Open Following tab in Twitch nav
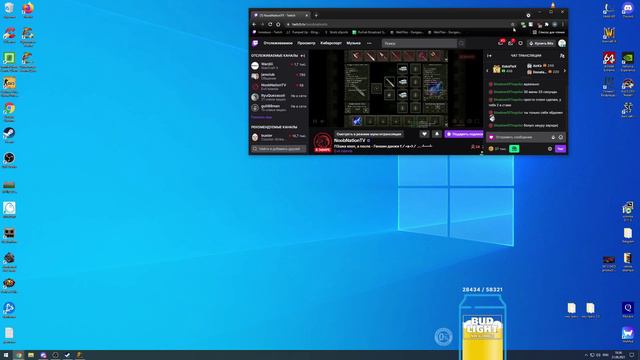Viewport: 640px width, 360px height. [x=278, y=43]
